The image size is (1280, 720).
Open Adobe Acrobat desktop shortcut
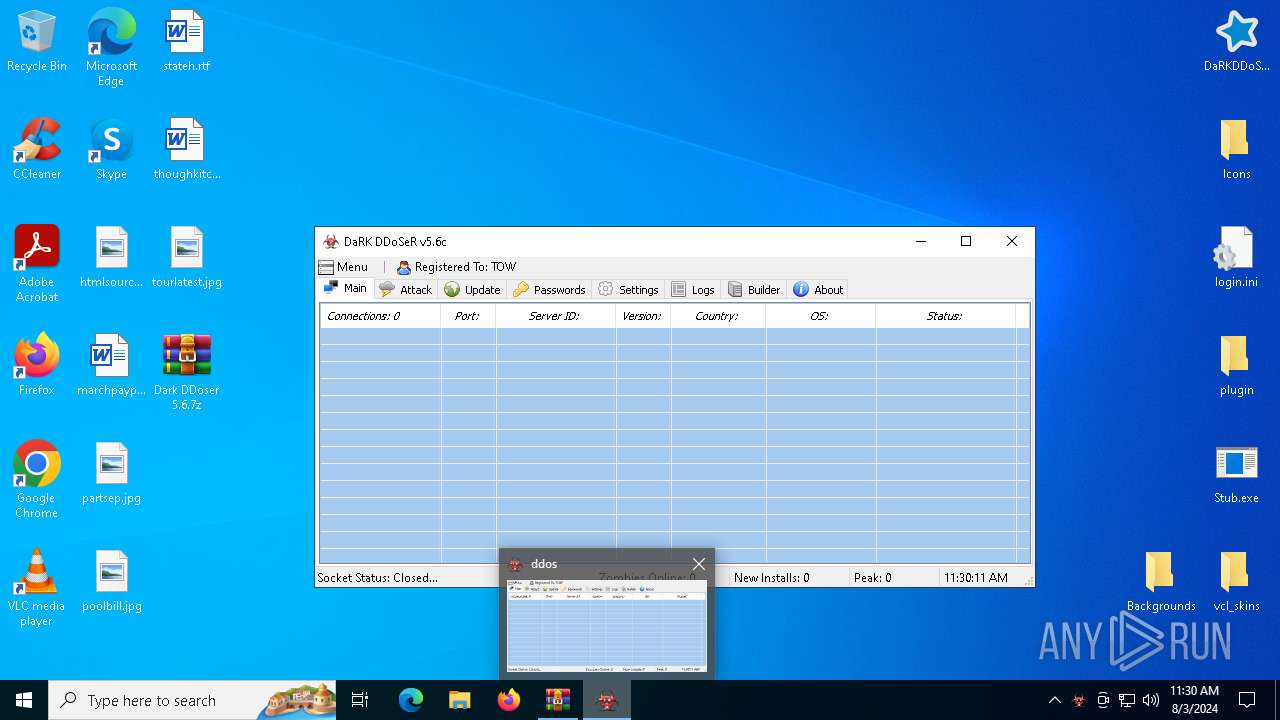coord(37,264)
